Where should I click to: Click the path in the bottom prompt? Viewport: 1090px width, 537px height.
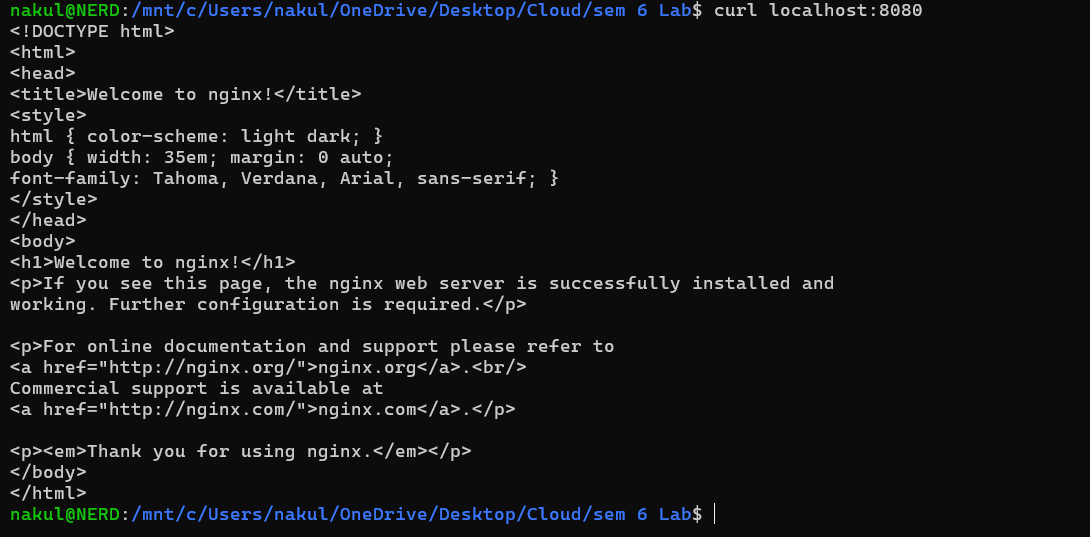pyautogui.click(x=410, y=514)
